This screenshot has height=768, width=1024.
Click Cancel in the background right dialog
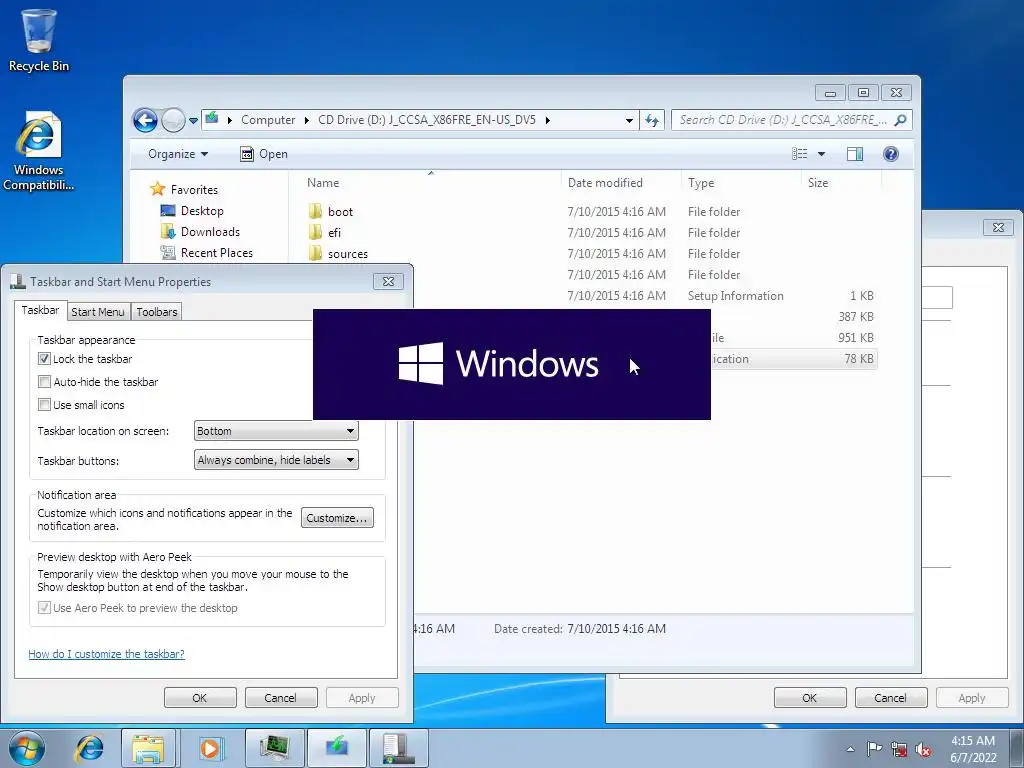pyautogui.click(x=891, y=697)
